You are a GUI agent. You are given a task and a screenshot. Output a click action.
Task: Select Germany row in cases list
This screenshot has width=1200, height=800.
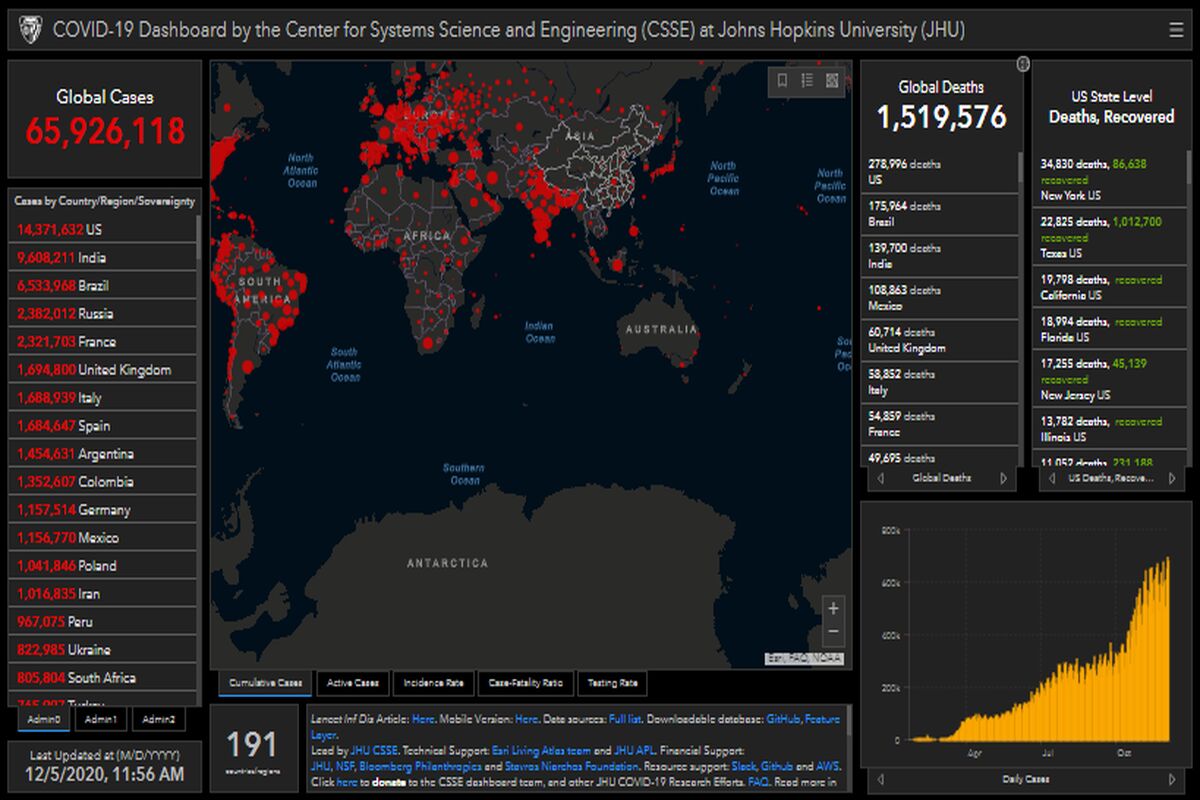point(104,509)
